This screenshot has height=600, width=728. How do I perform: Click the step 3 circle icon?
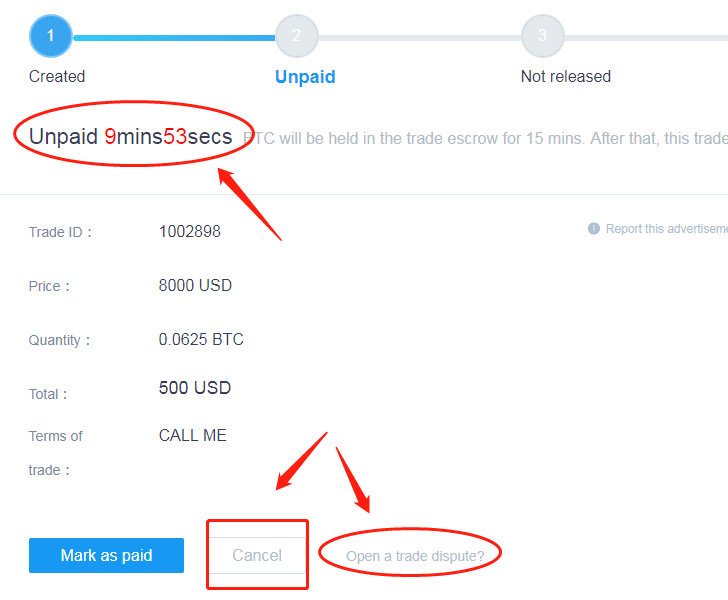(542, 36)
